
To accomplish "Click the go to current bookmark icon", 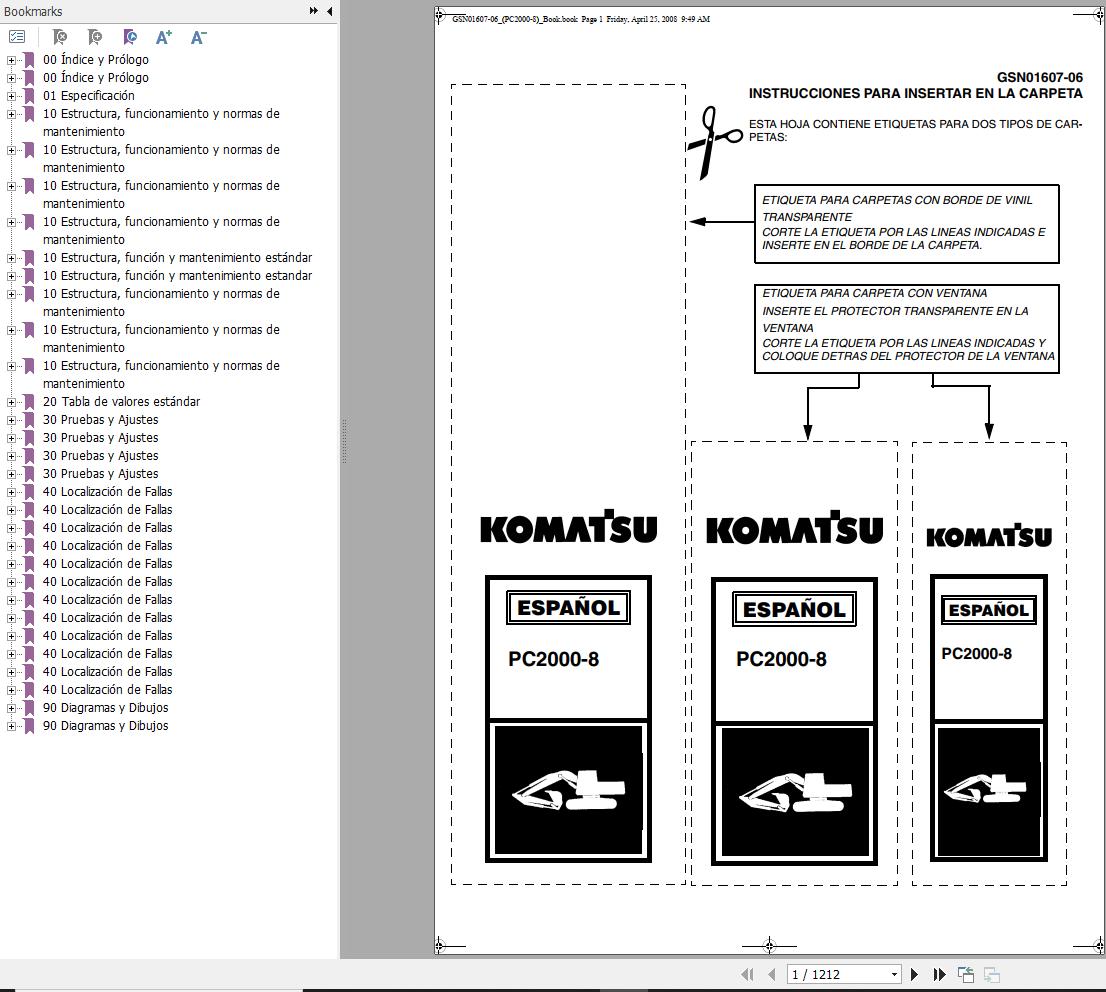I will [130, 37].
